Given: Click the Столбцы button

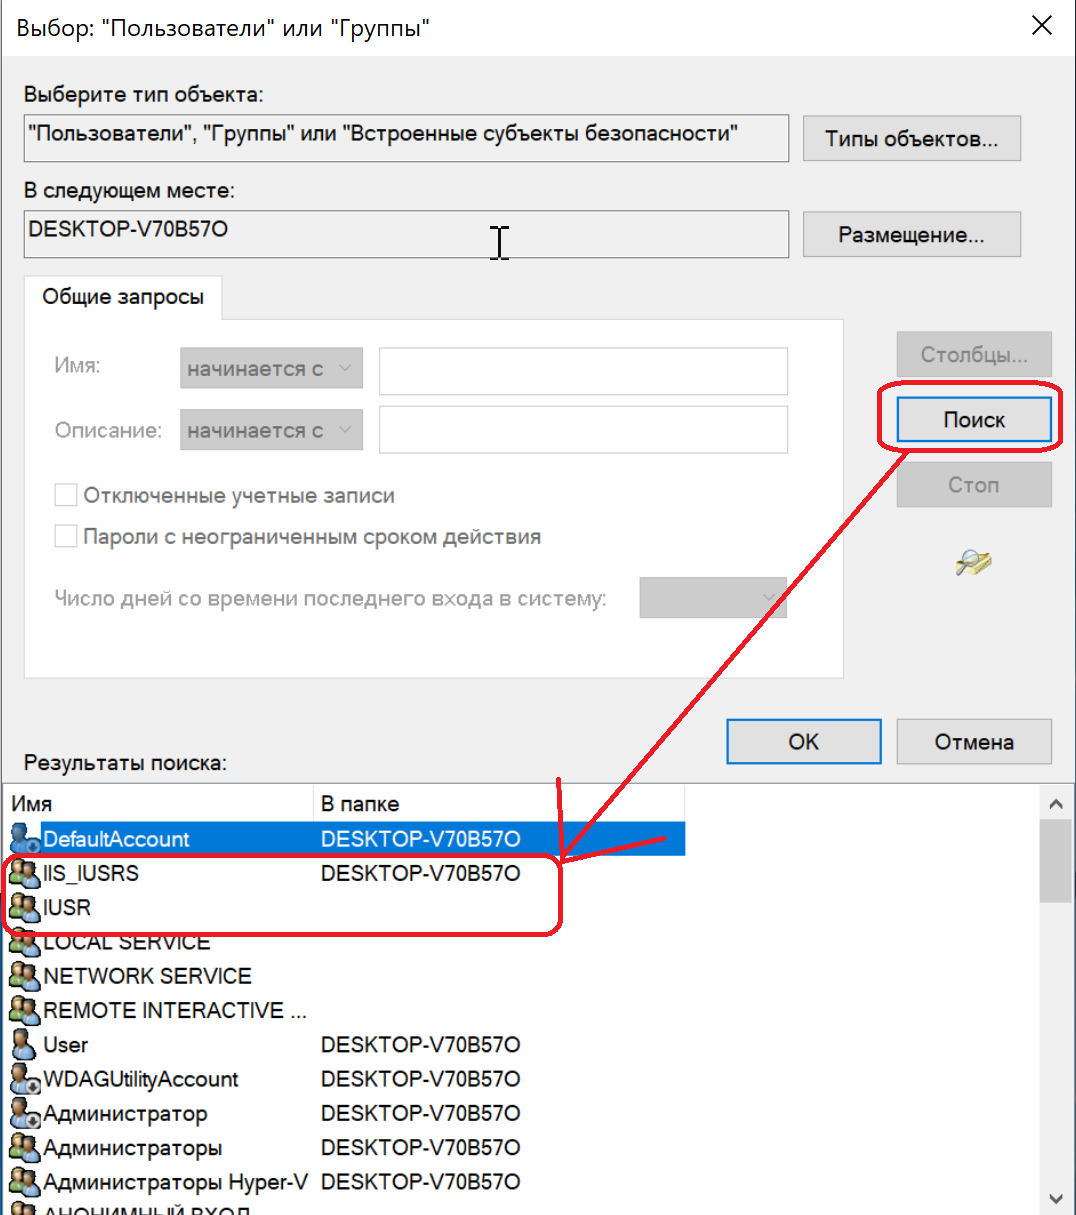Looking at the screenshot, I should [x=974, y=355].
